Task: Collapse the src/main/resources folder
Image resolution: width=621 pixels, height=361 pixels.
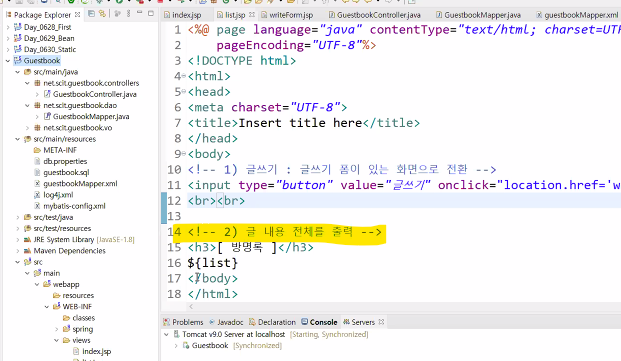Action: (x=17, y=139)
